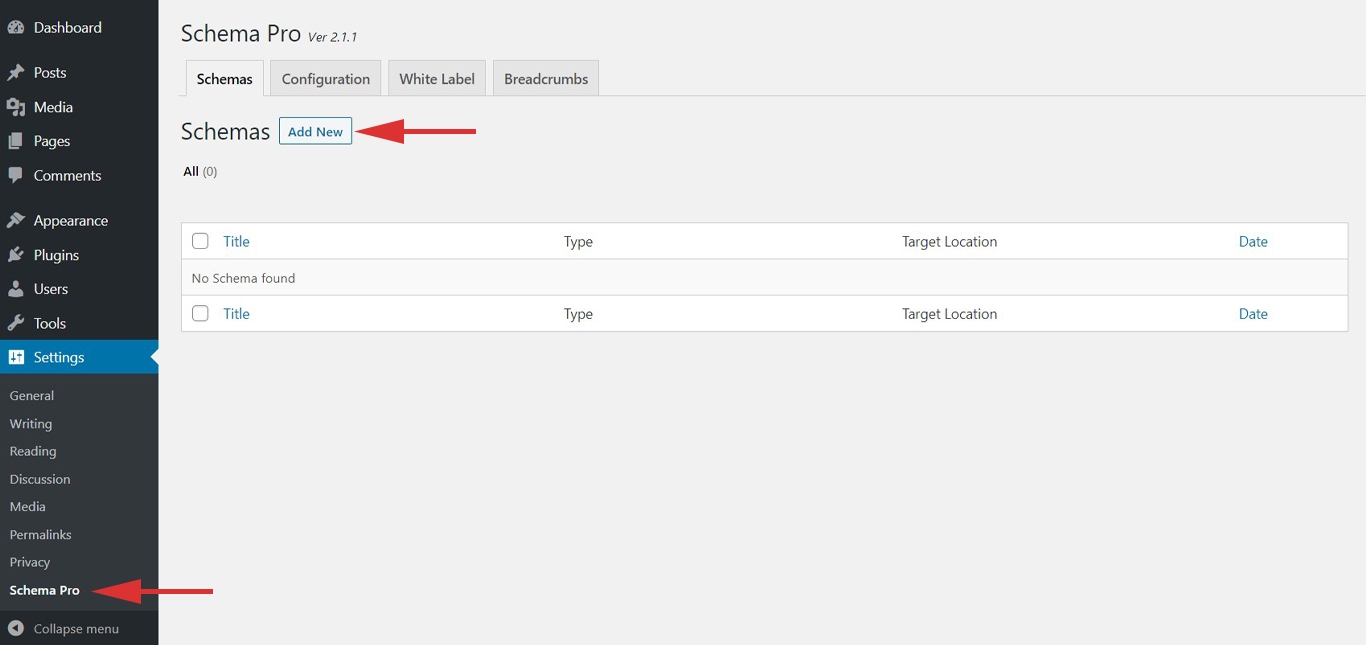Image resolution: width=1366 pixels, height=645 pixels.
Task: Select the Posts icon in the sidebar
Action: pos(16,72)
